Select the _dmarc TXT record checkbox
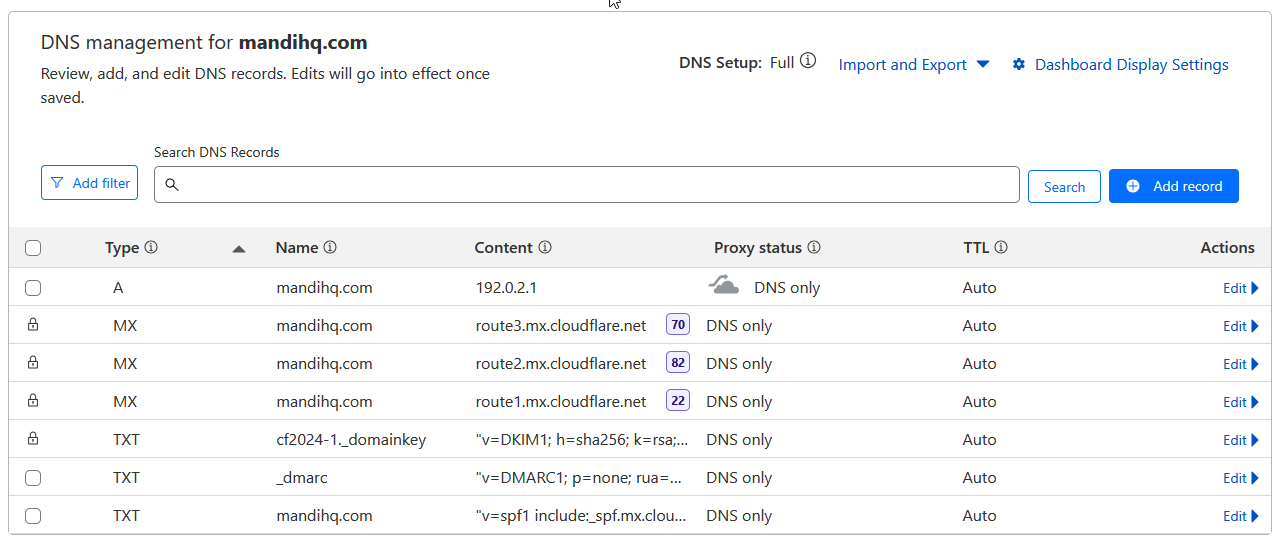 tap(33, 478)
